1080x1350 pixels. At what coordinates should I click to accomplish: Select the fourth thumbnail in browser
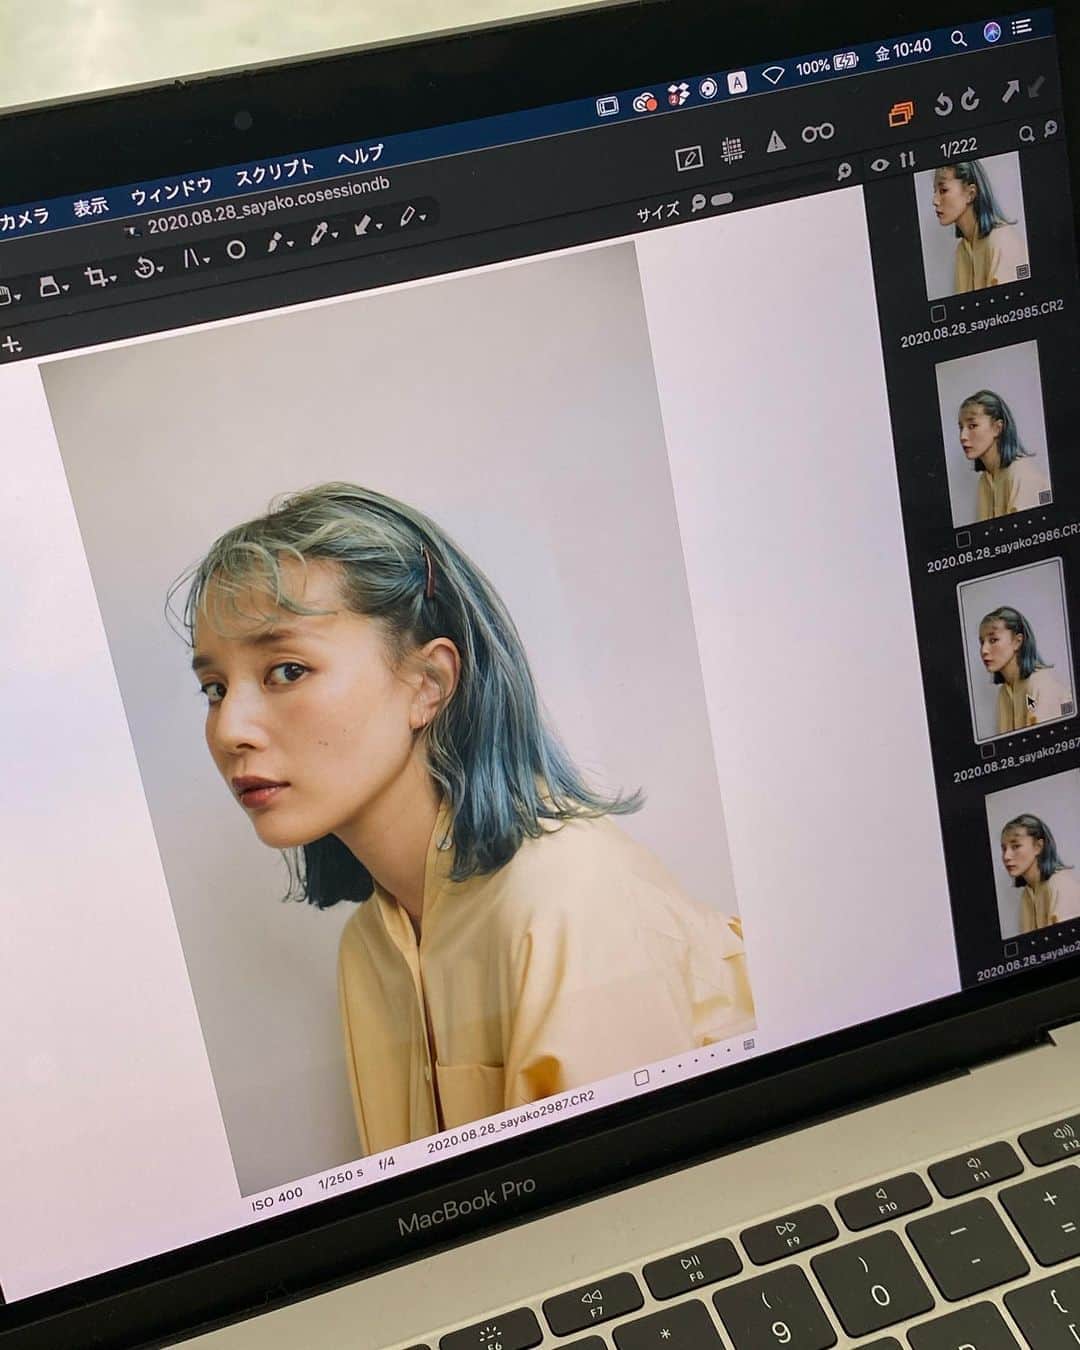point(1032,854)
